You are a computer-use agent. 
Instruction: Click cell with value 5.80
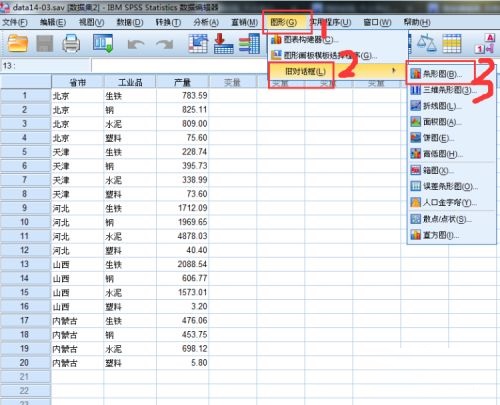pos(182,363)
